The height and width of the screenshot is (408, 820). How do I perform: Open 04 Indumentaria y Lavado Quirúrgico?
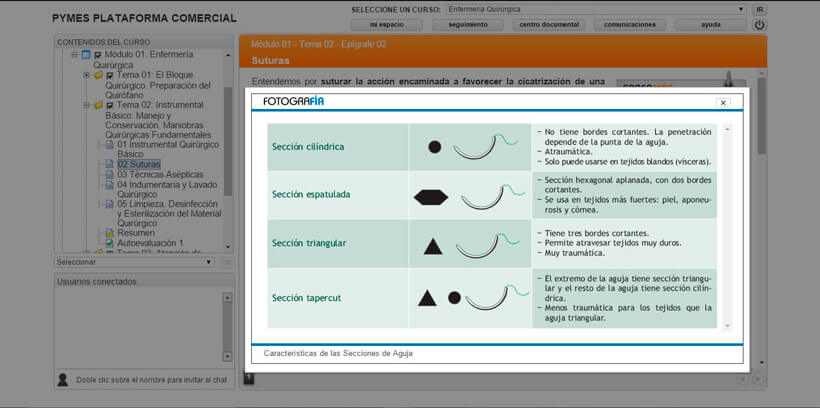[167, 189]
